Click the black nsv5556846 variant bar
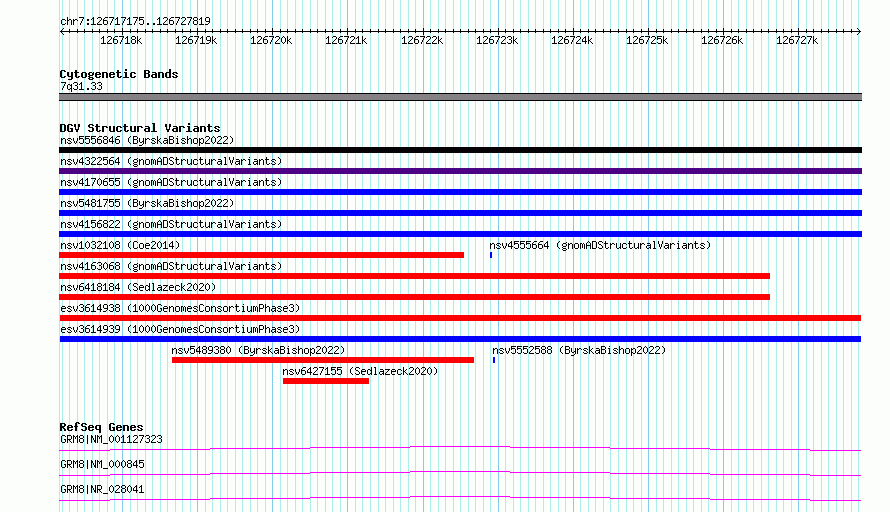This screenshot has height=512, width=890. (x=460, y=150)
